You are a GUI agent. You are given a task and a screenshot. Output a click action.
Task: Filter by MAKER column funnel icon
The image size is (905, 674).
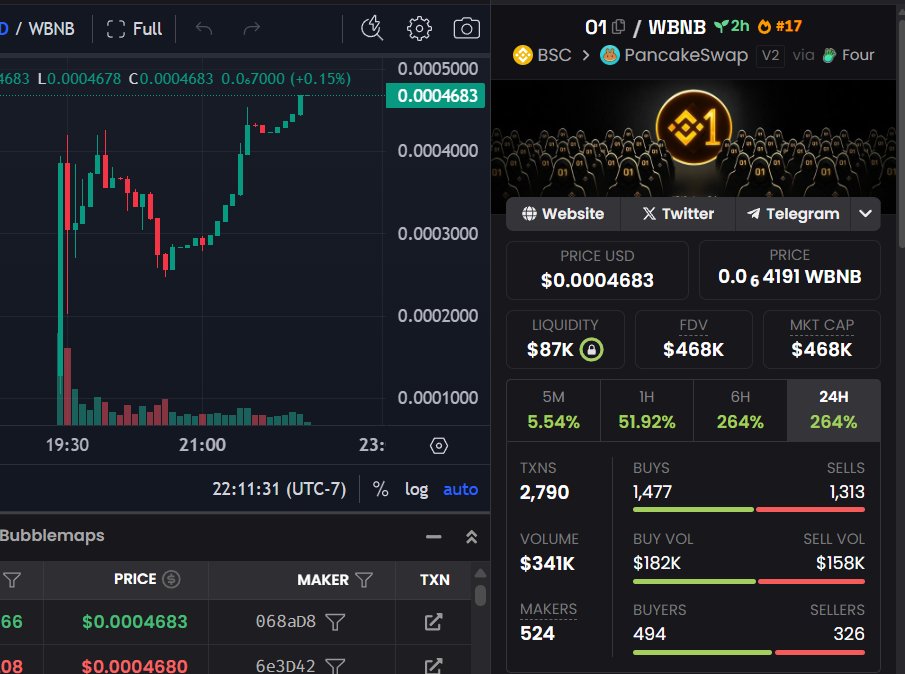point(364,579)
